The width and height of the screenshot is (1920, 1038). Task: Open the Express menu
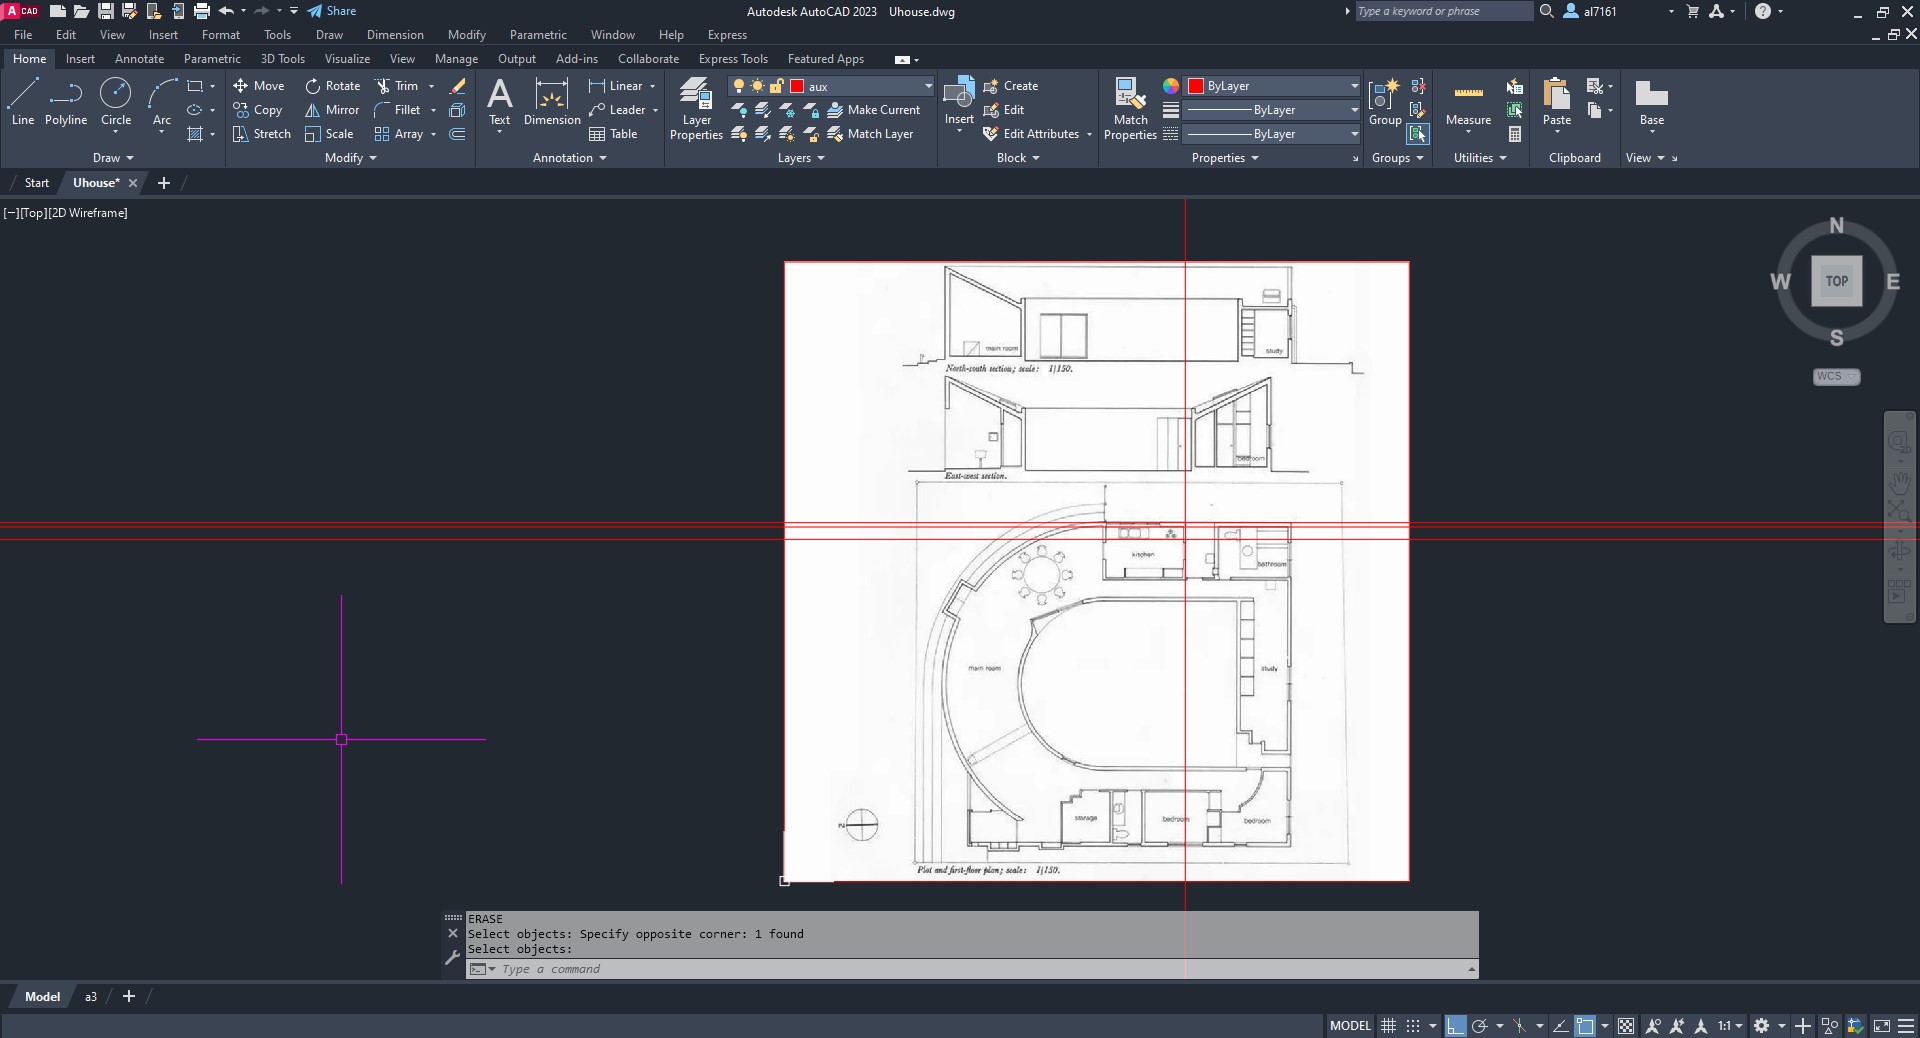(727, 35)
